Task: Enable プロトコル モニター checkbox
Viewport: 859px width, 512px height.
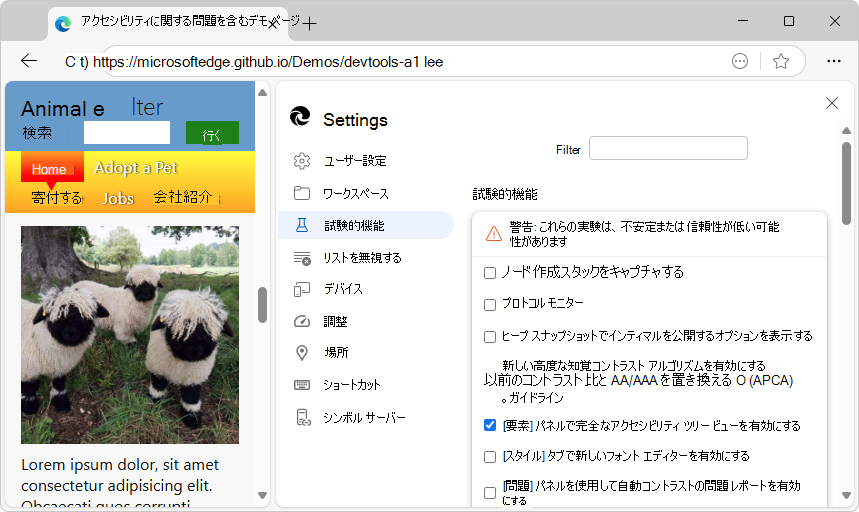Action: tap(490, 304)
